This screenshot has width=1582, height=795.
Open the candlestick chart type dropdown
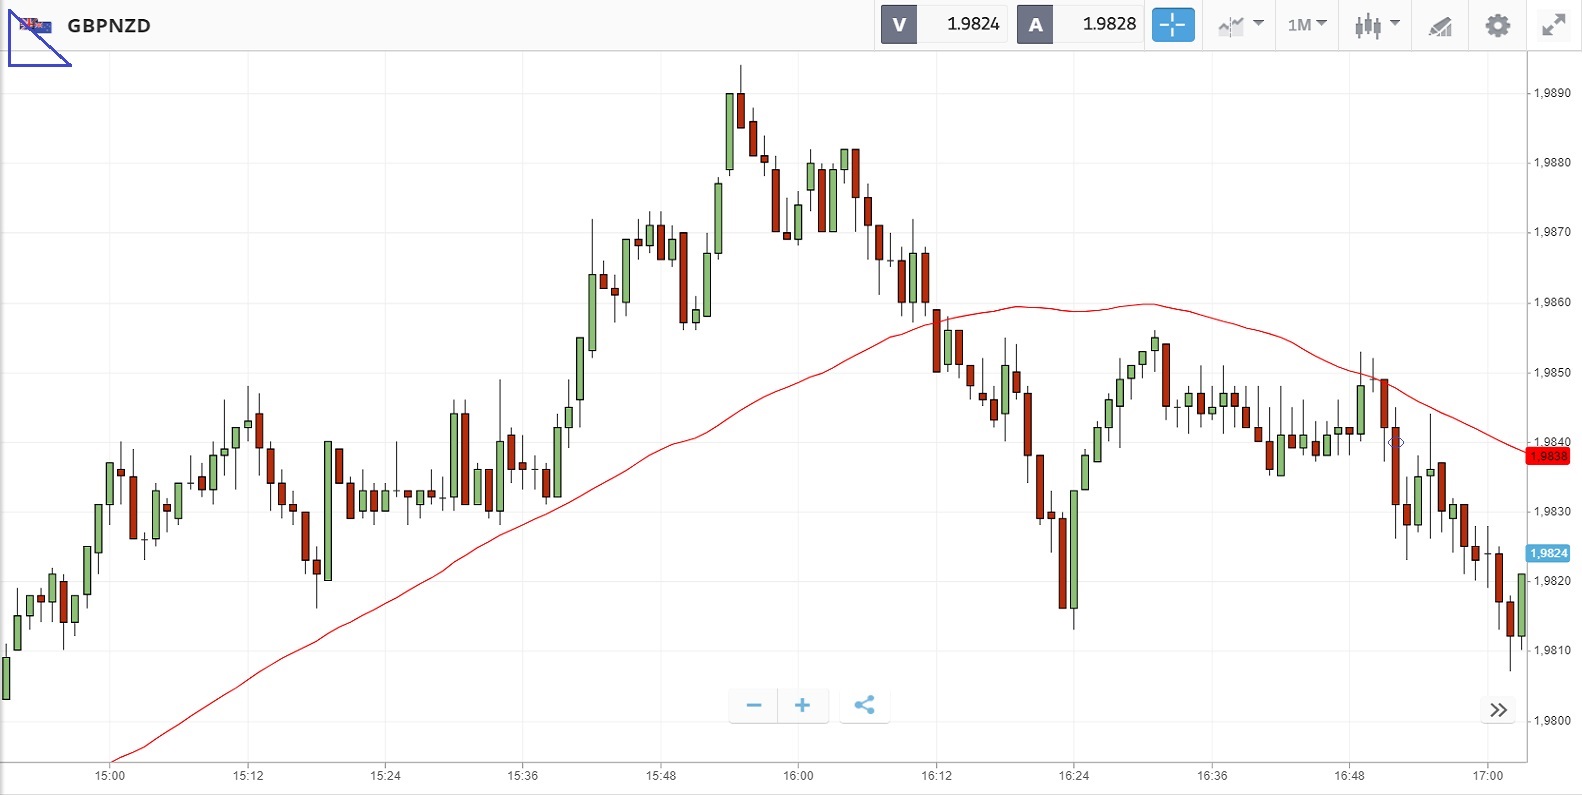1377,25
